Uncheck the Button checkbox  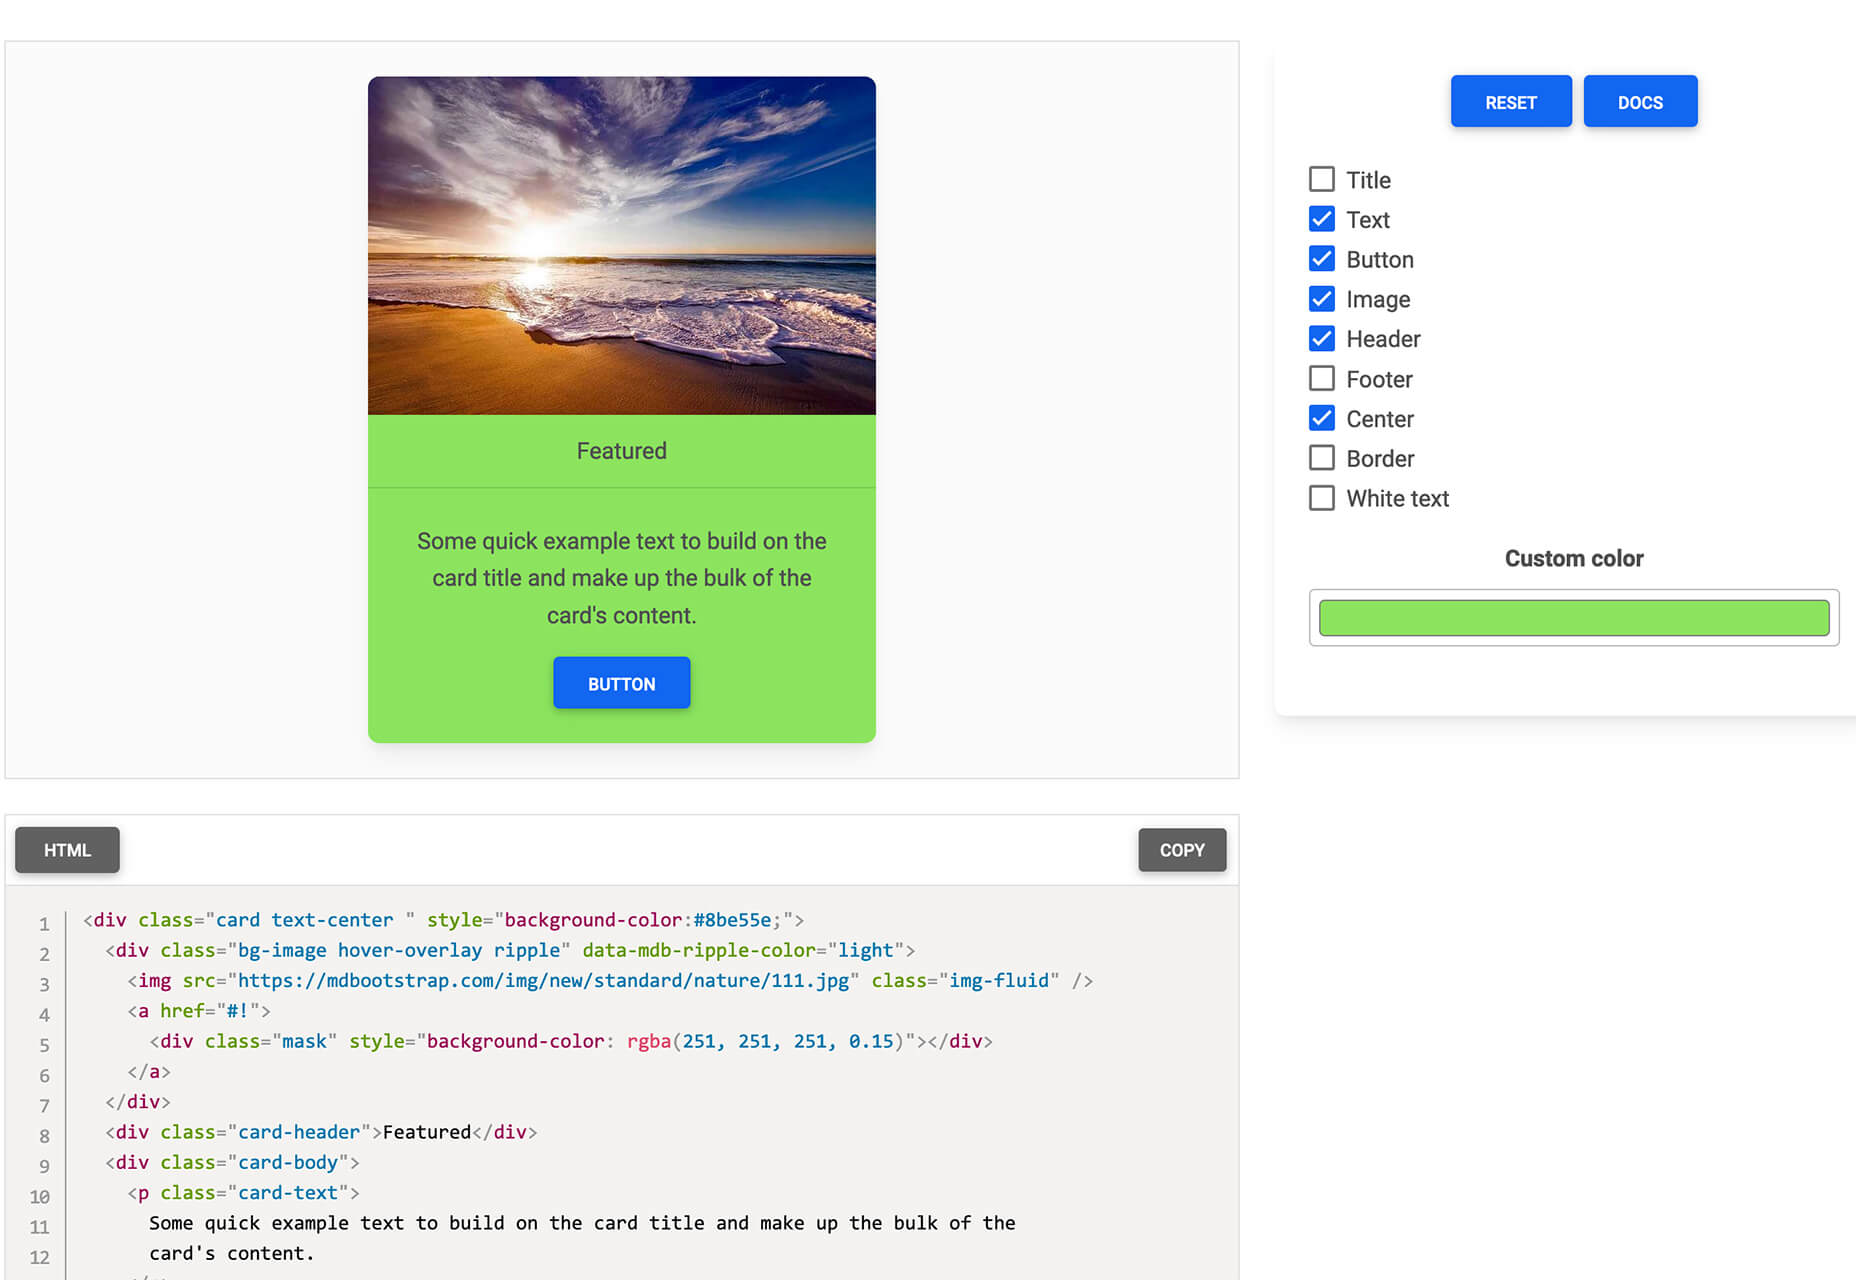[x=1321, y=259]
